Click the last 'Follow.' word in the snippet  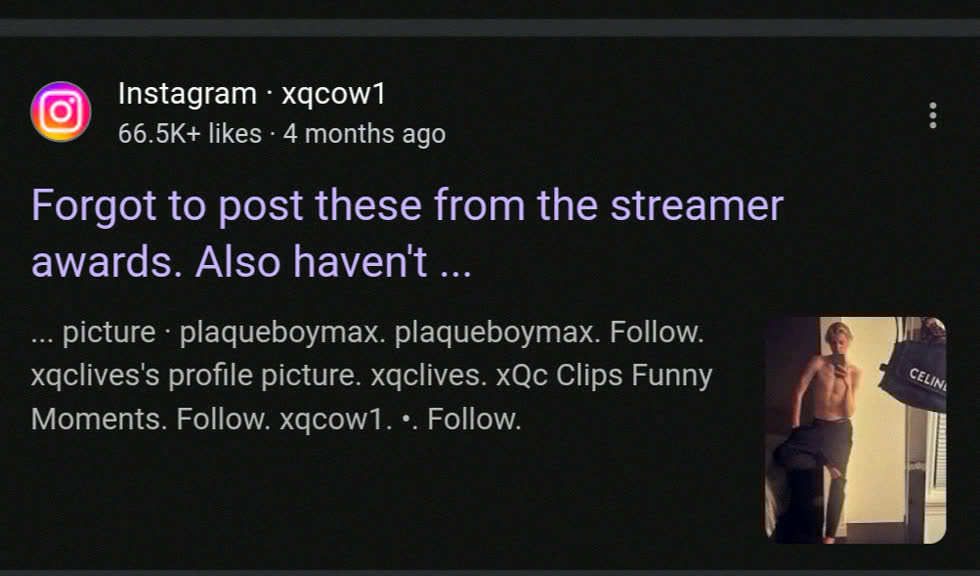(x=474, y=419)
